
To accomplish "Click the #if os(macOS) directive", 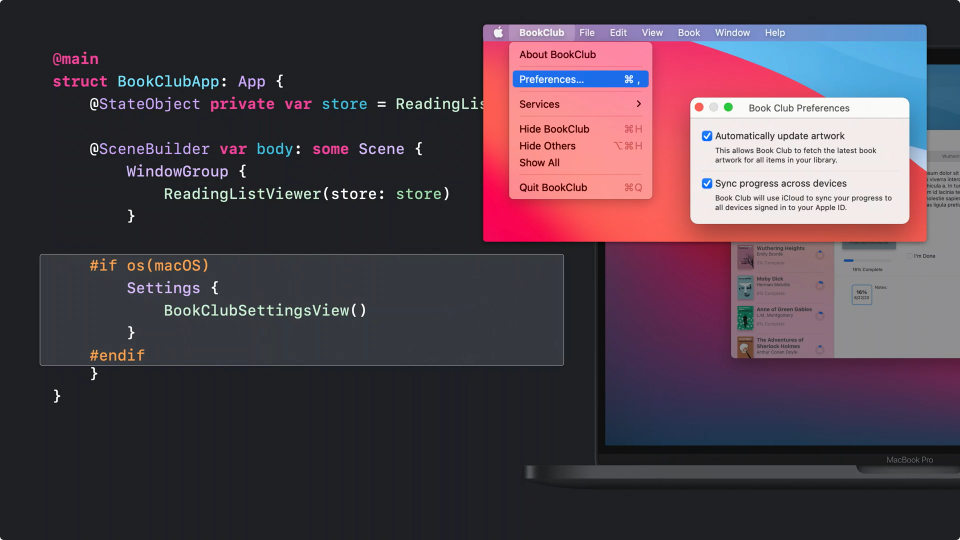I will 149,266.
